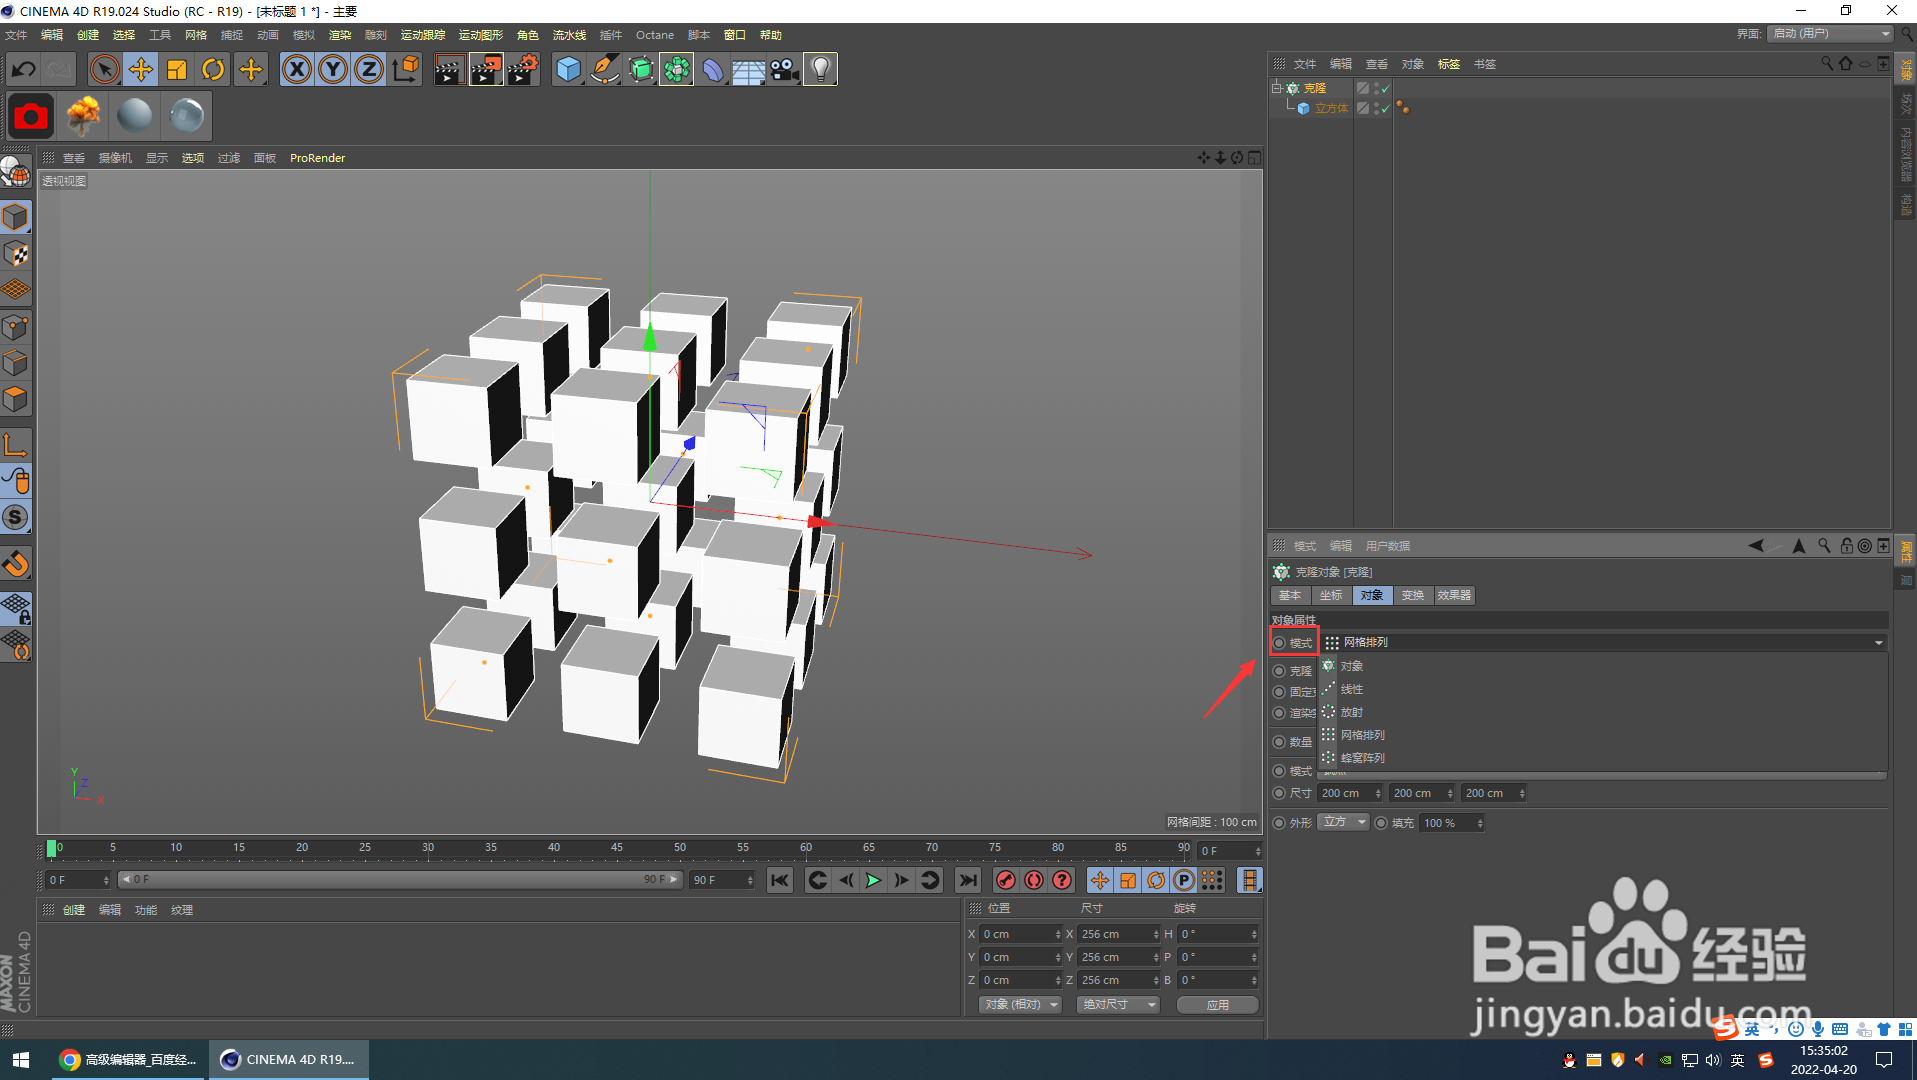The height and width of the screenshot is (1080, 1917).
Task: Select the spline Pen tool
Action: 604,69
